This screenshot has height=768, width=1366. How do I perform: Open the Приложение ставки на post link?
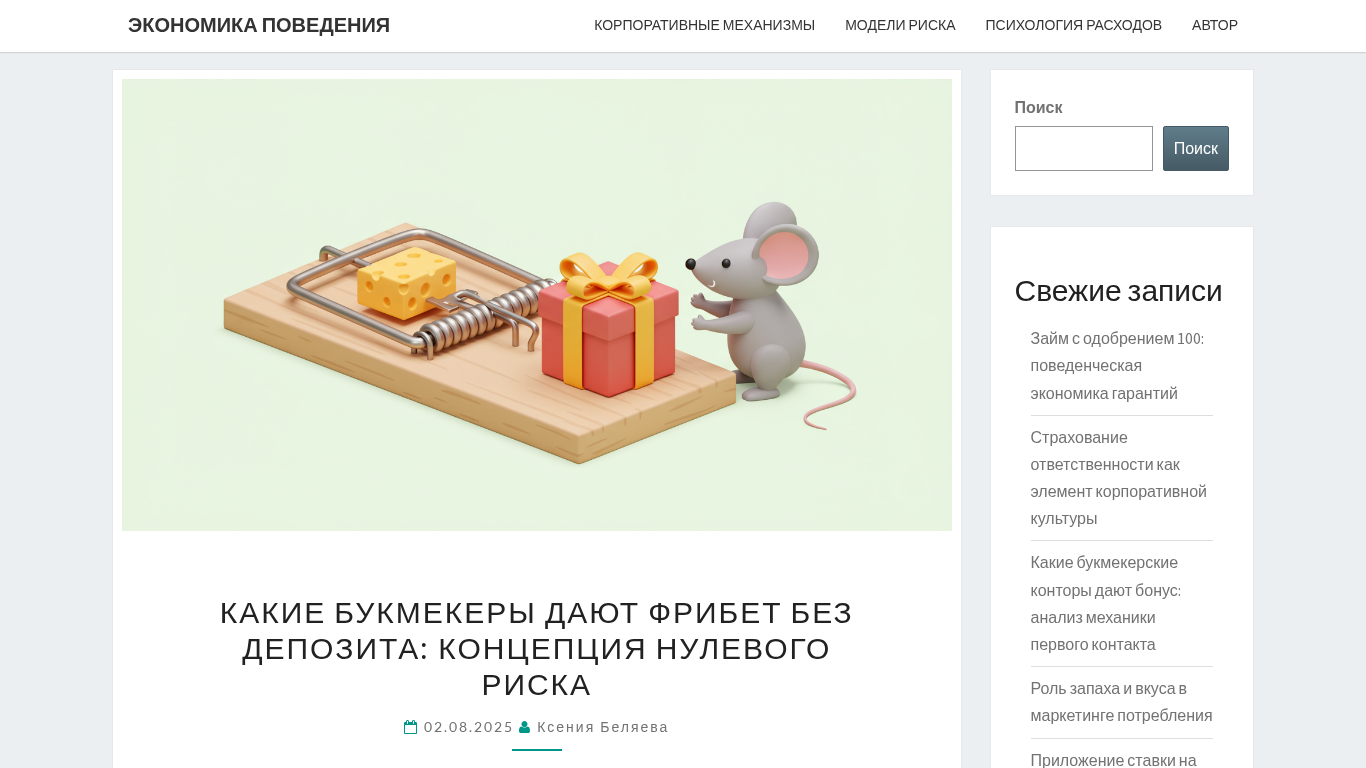point(1113,759)
